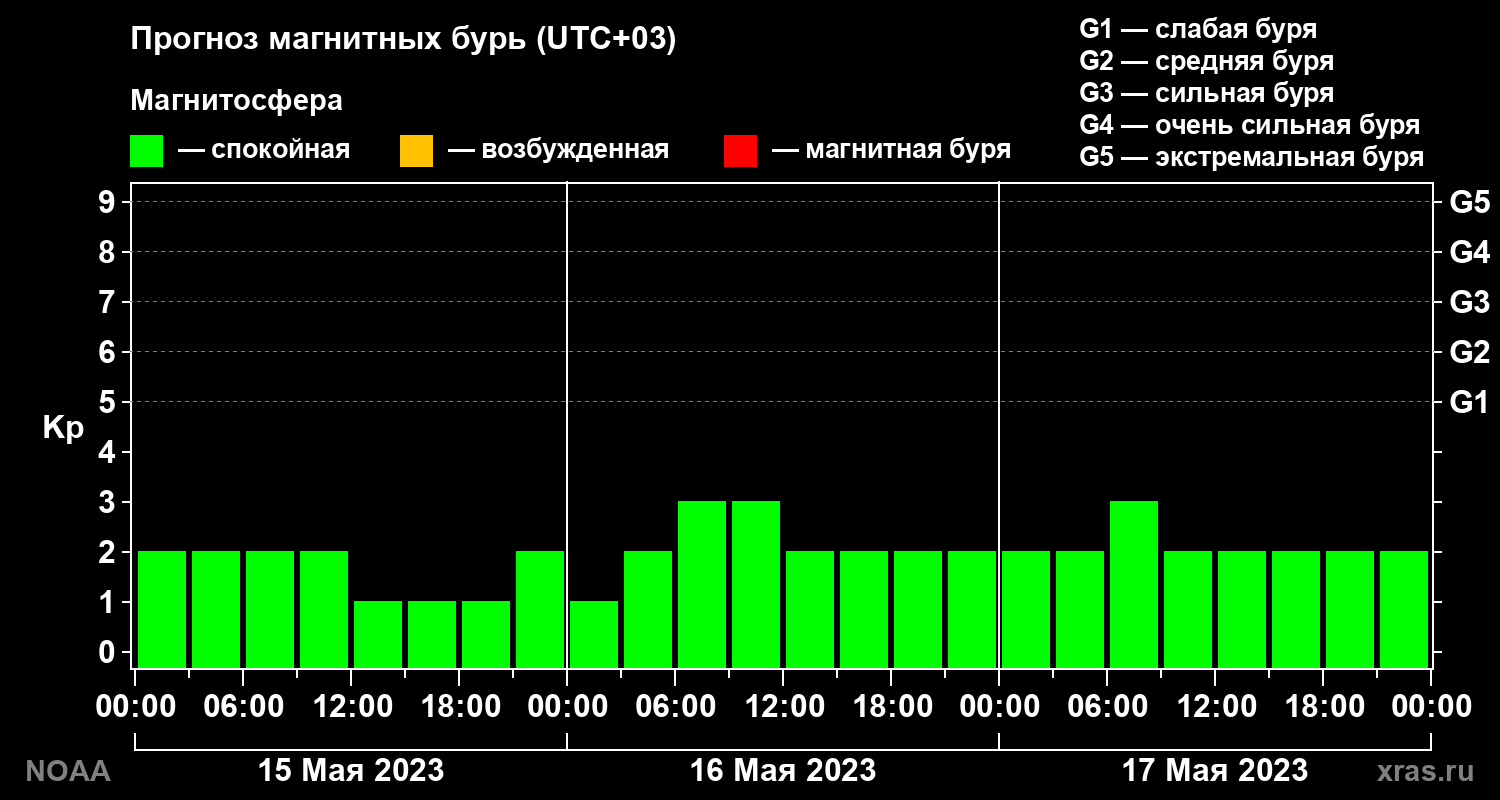This screenshot has height=800, width=1500.
Task: Click the 'G4 — очень сильная буря' legend line
Action: 1250,125
